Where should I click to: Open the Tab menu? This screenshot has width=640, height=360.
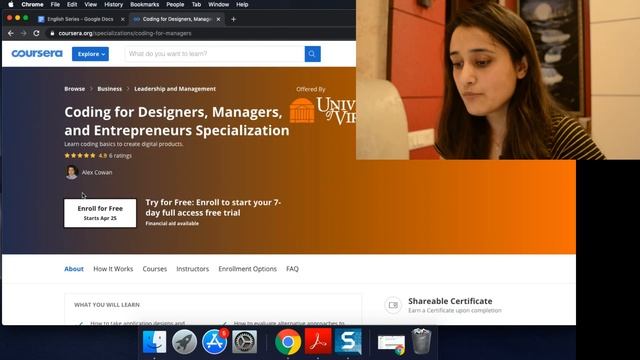pyautogui.click(x=196, y=4)
